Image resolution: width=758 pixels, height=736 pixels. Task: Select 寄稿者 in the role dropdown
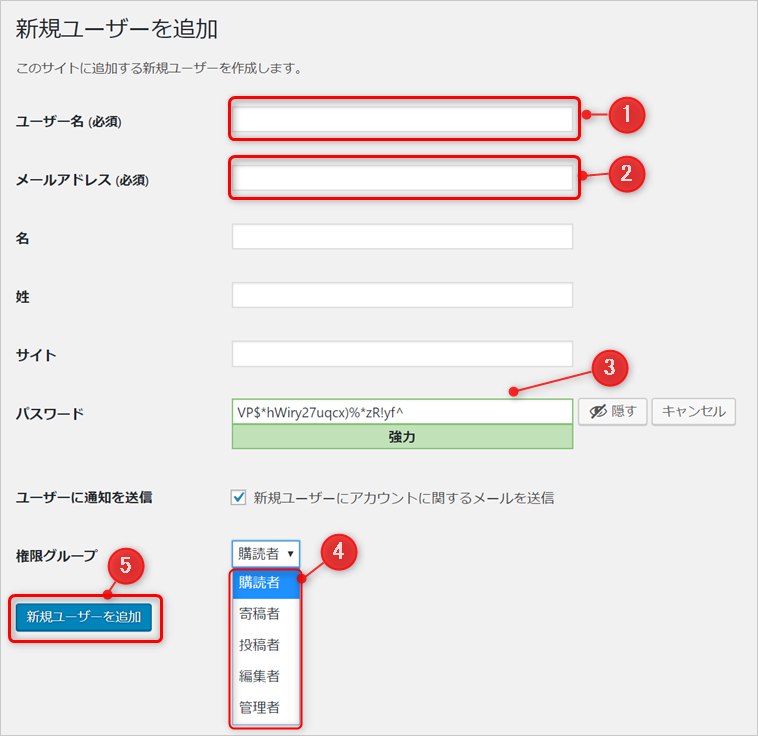coord(265,613)
